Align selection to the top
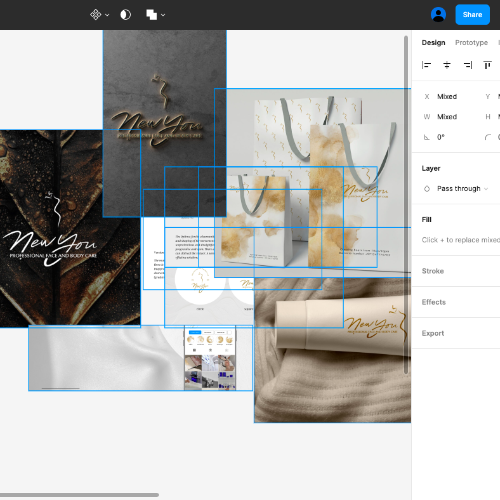 click(x=487, y=65)
